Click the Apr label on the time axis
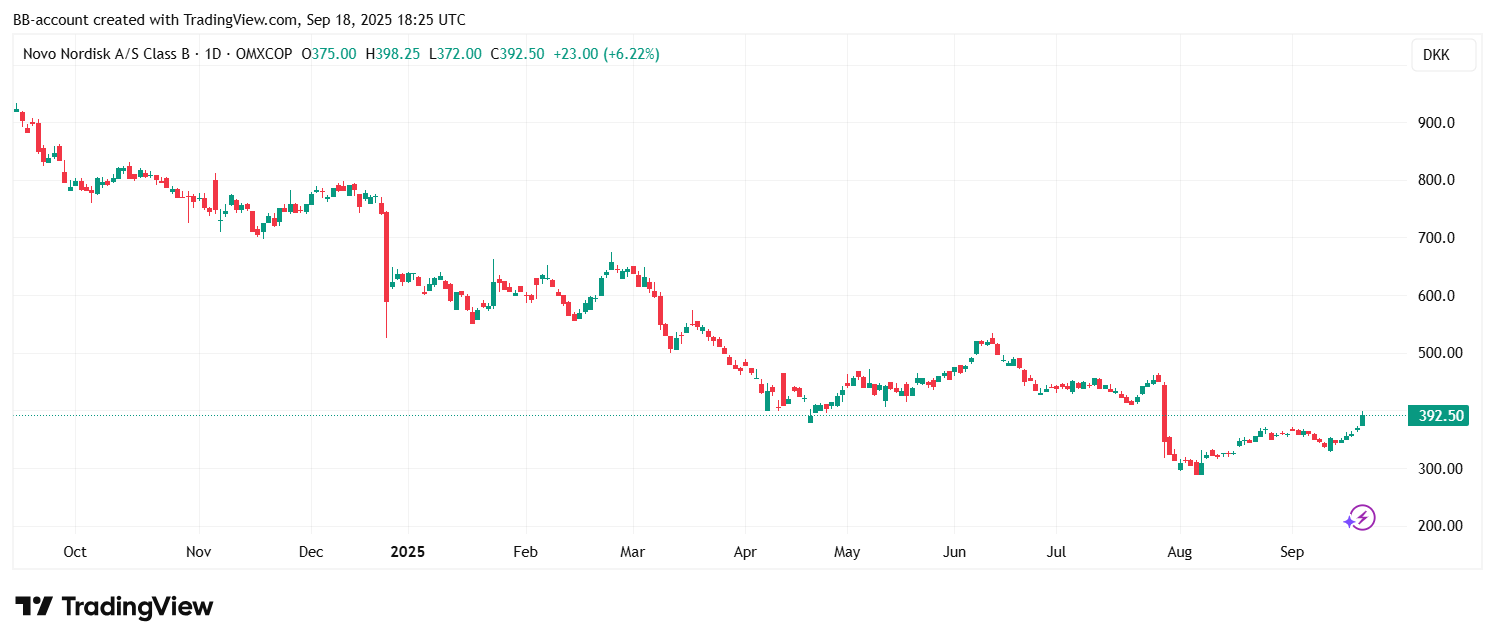The image size is (1495, 644). pos(745,552)
